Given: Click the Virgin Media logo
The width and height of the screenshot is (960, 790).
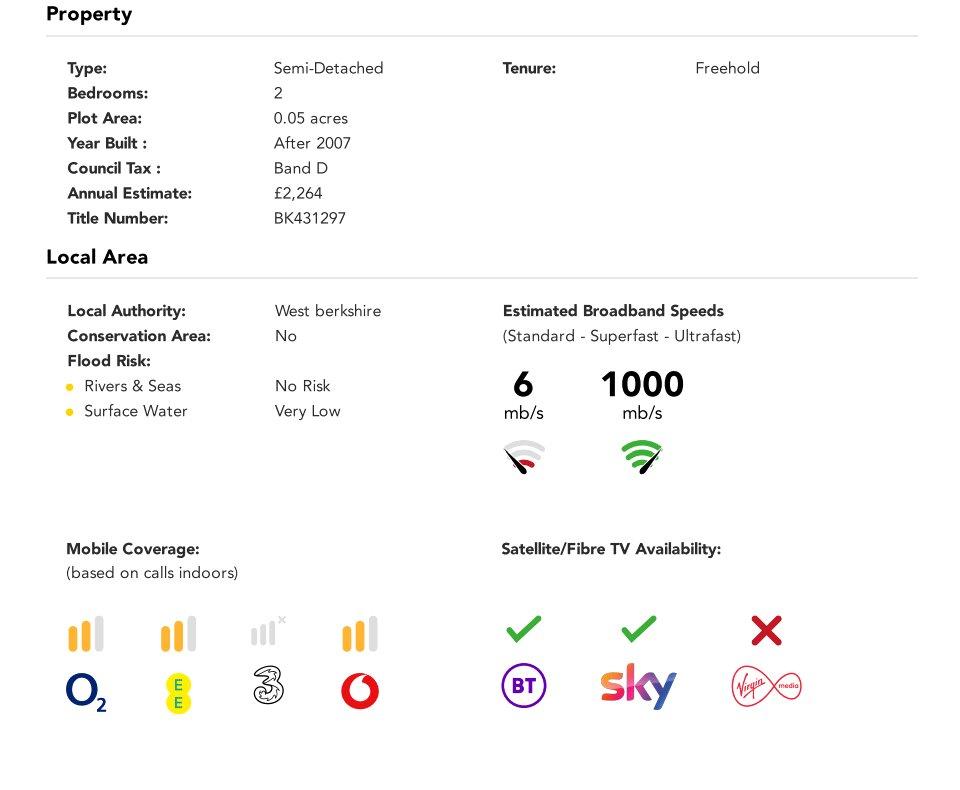Looking at the screenshot, I should pos(767,686).
